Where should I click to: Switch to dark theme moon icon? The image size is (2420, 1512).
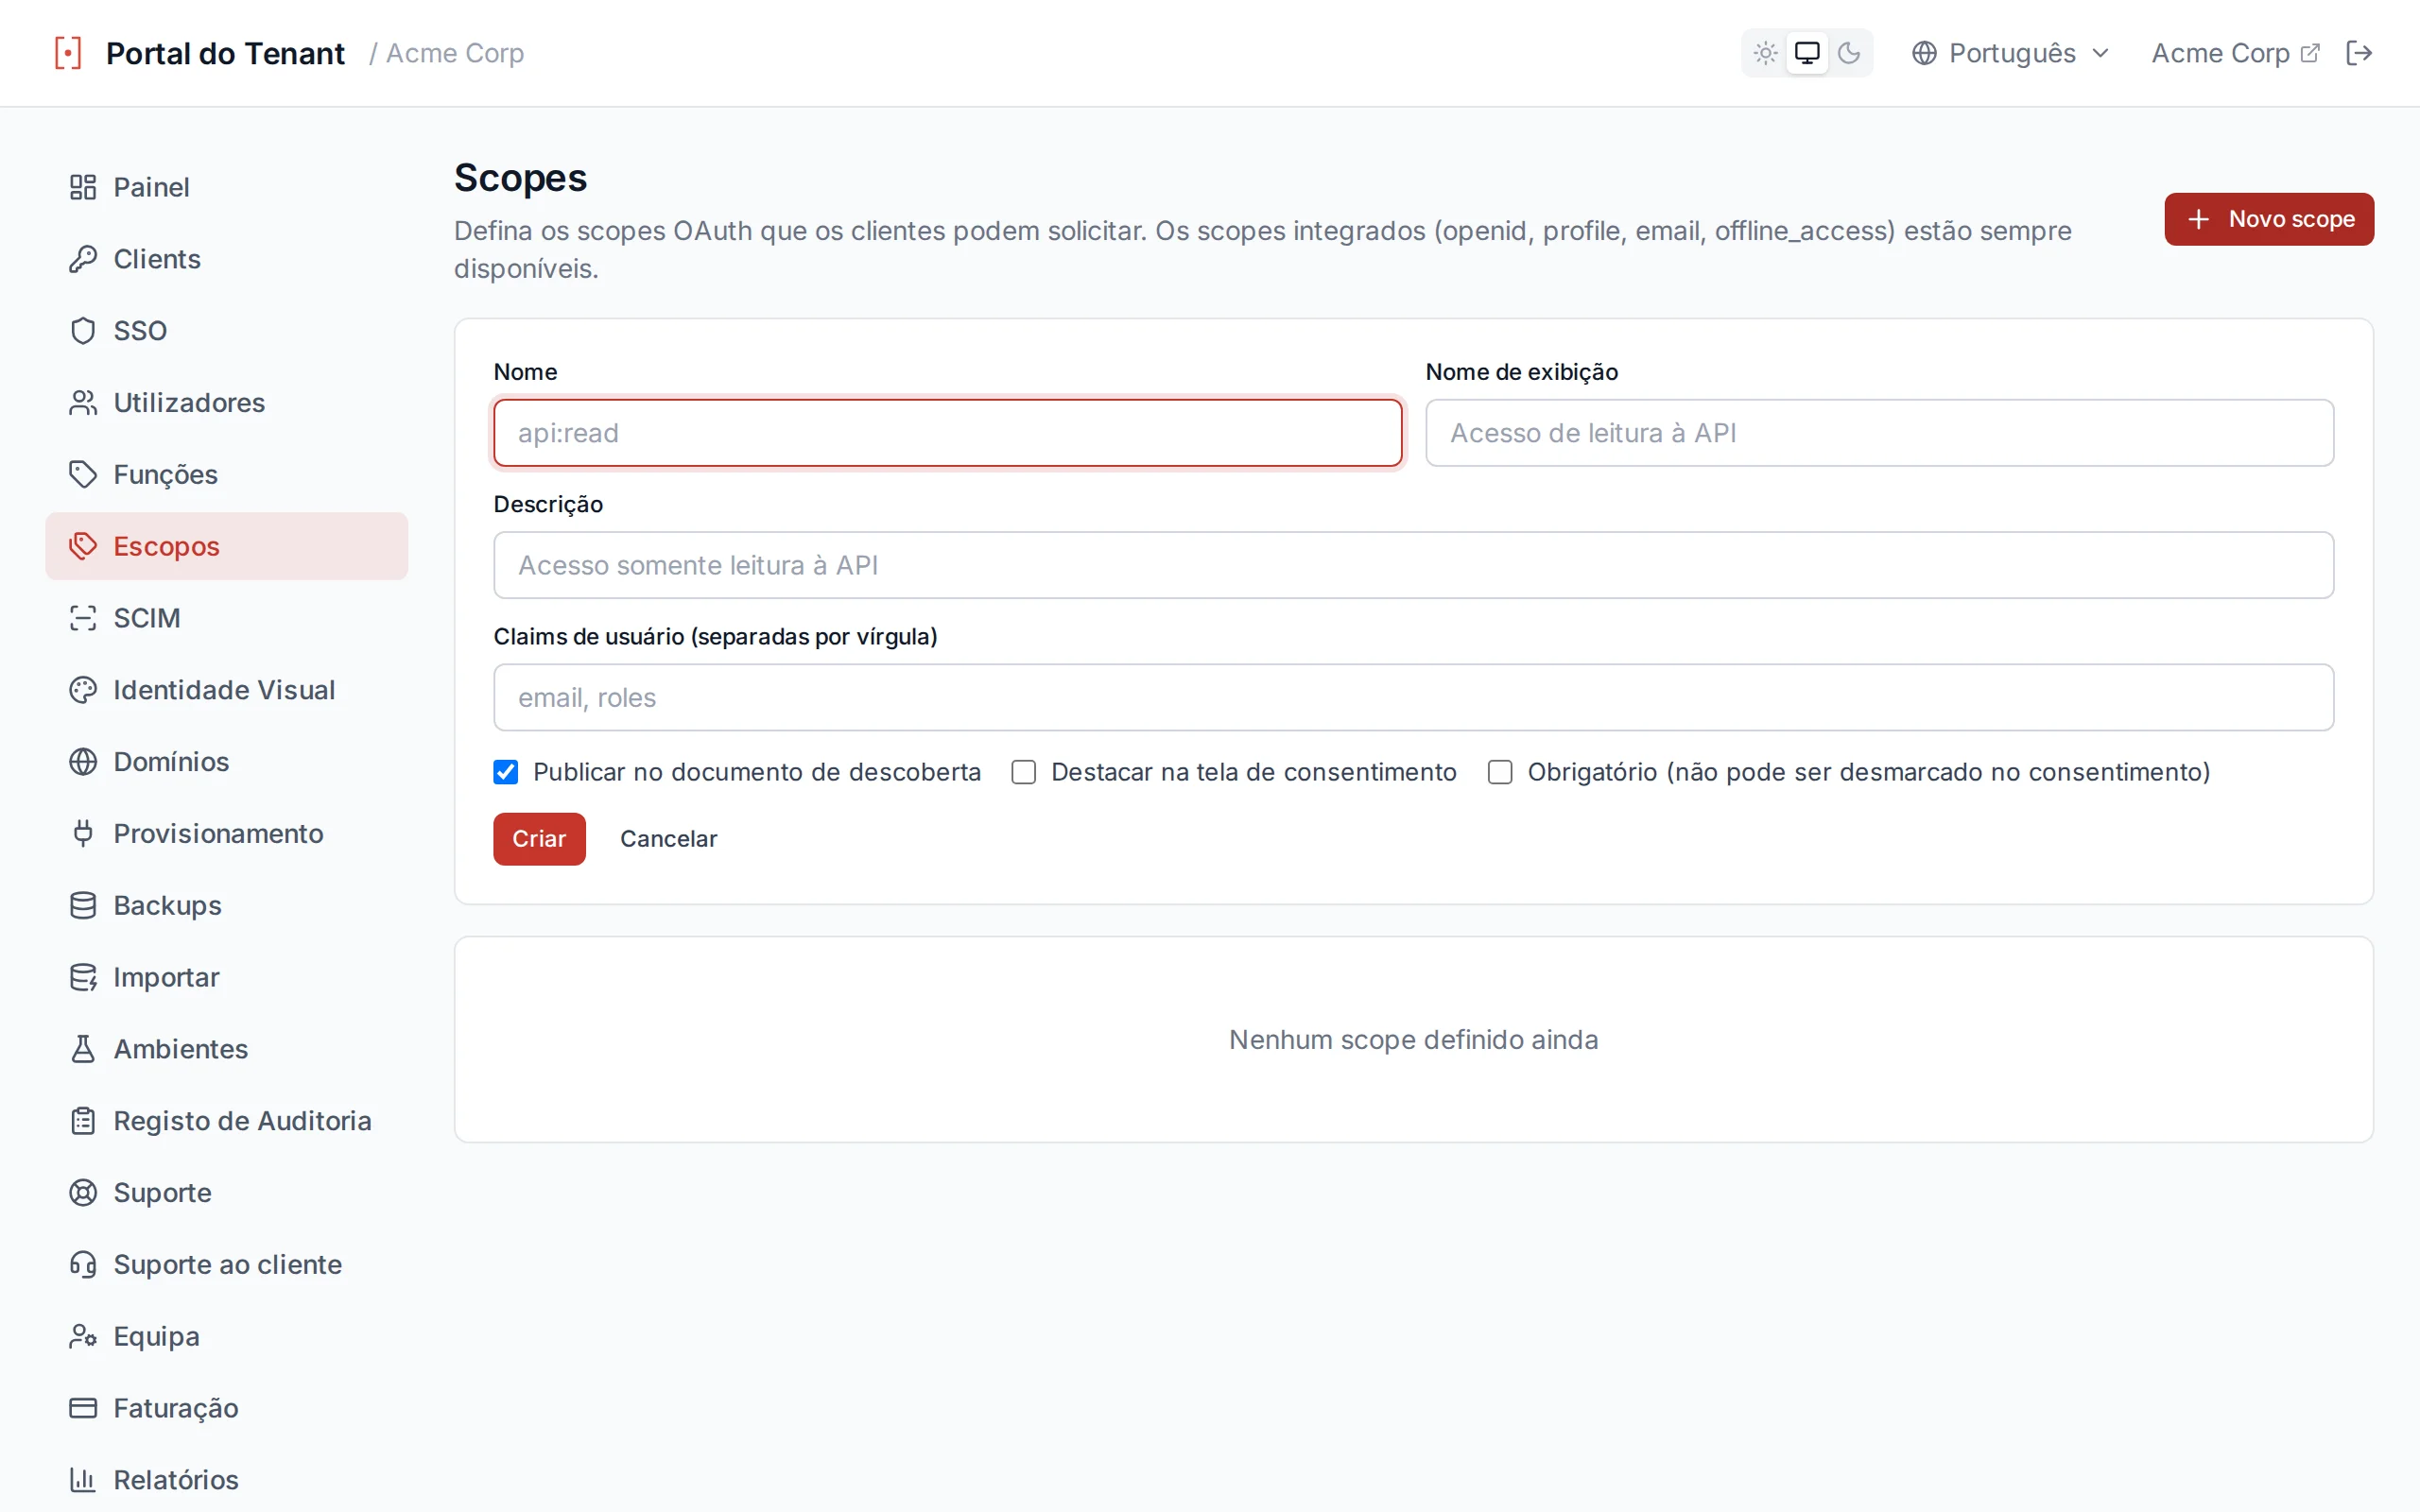1849,53
